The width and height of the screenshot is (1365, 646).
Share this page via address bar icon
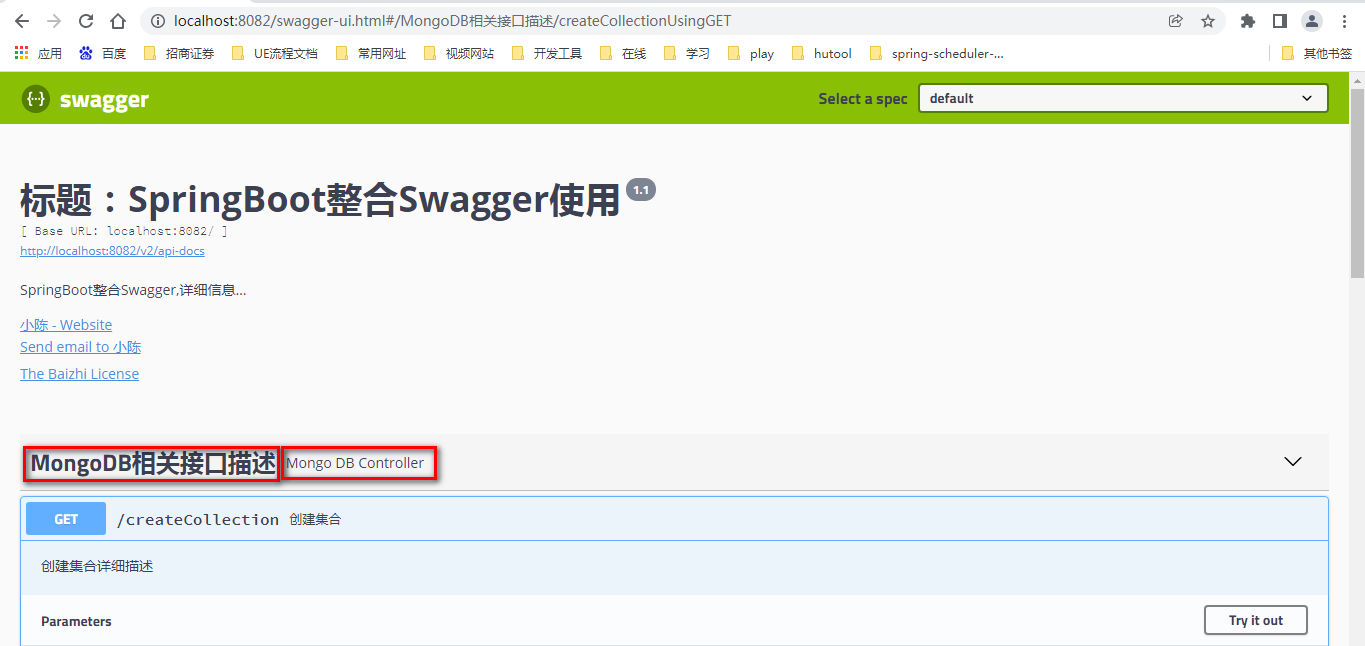(1176, 21)
